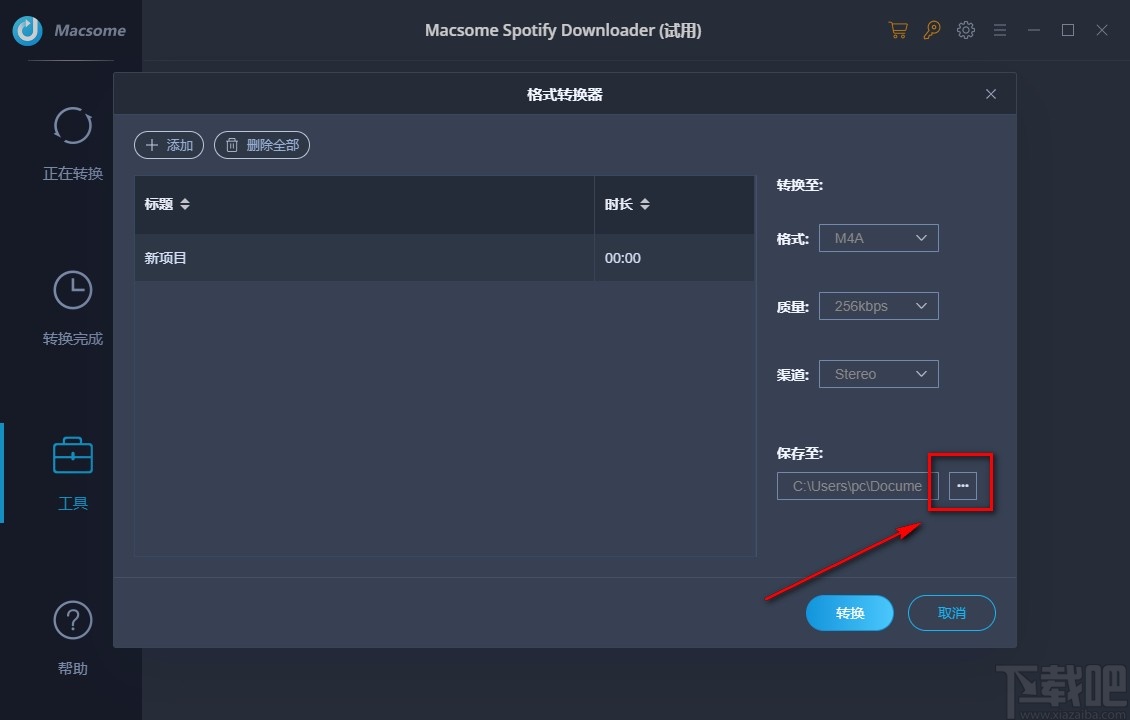Viewport: 1130px width, 720px height.
Task: Click the 取消 cancel button
Action: click(x=951, y=612)
